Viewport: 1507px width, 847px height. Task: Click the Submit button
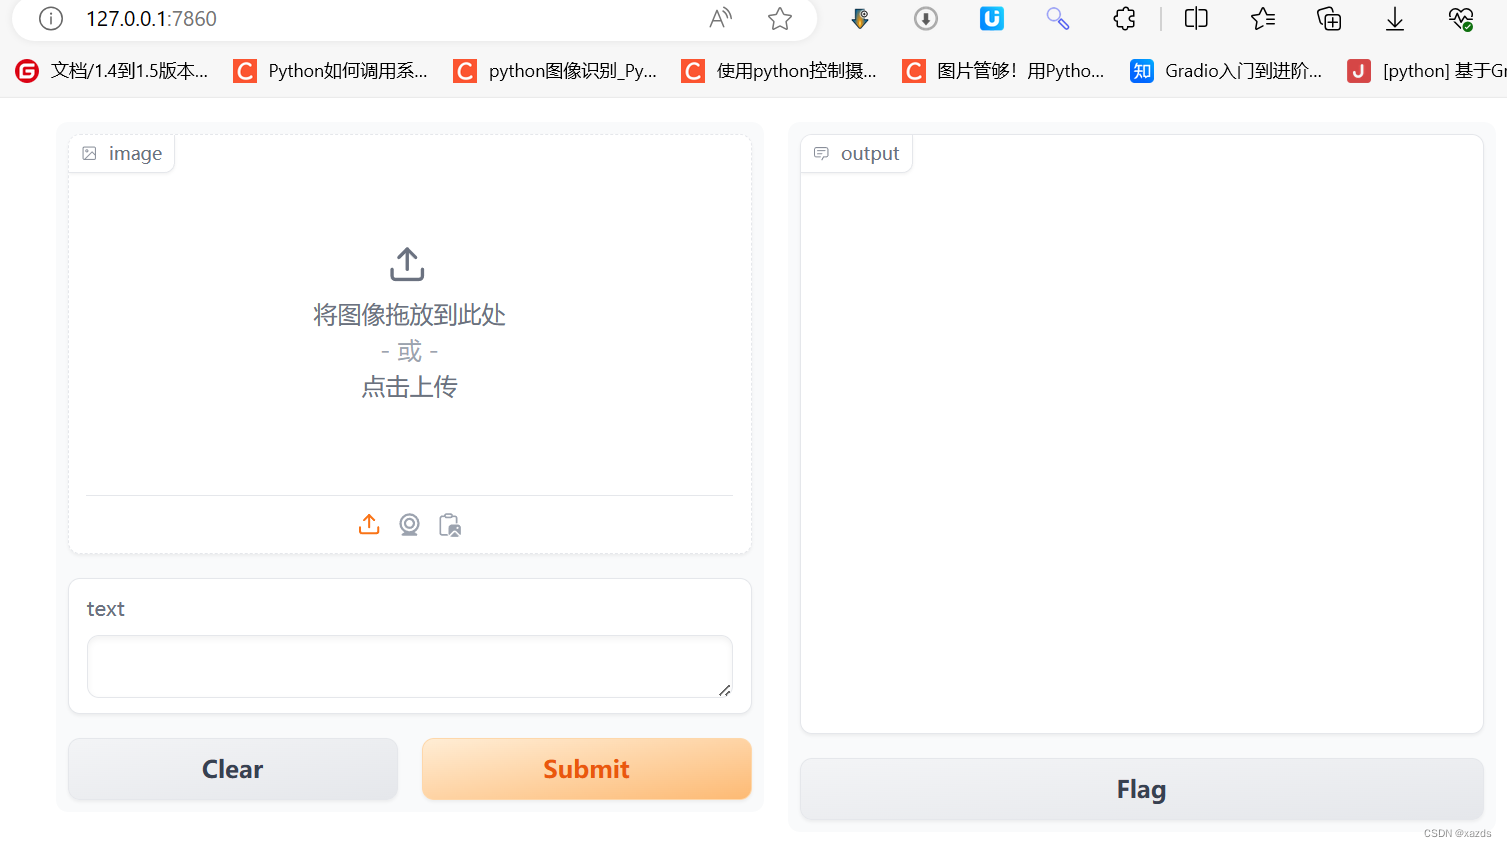pos(586,768)
